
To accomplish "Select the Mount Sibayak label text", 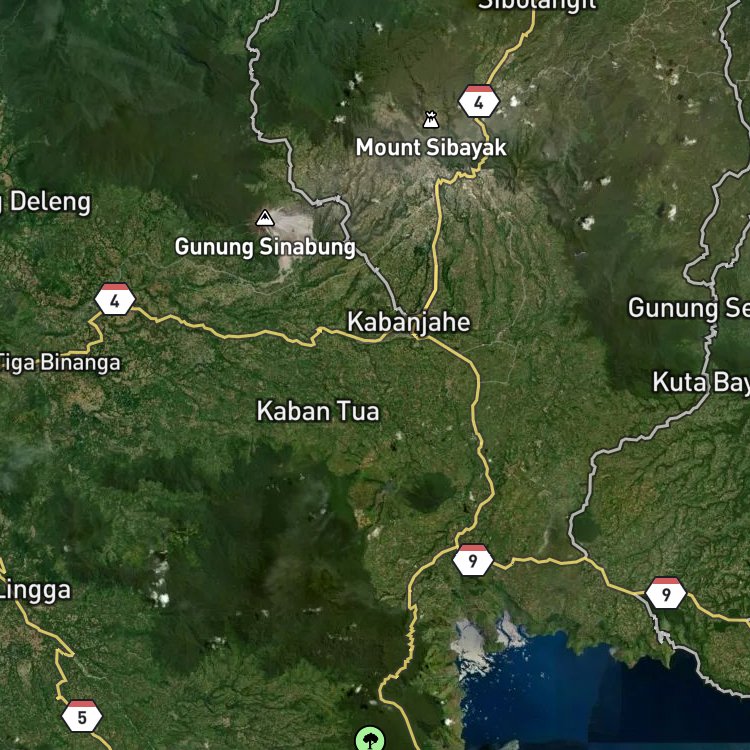I will pos(431,147).
